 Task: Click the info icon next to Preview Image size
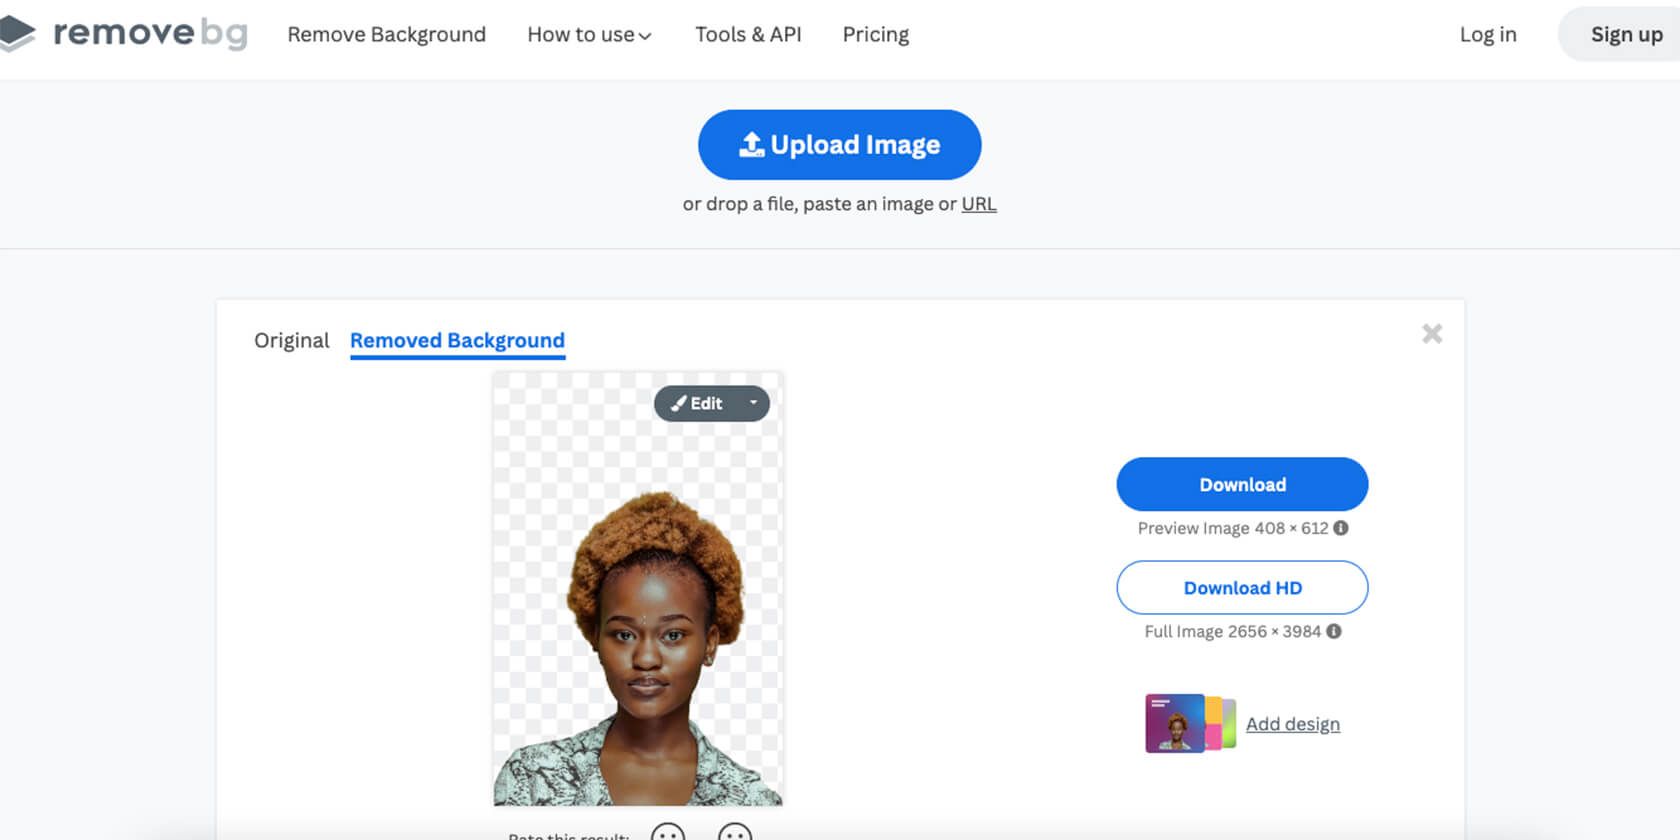click(1341, 528)
